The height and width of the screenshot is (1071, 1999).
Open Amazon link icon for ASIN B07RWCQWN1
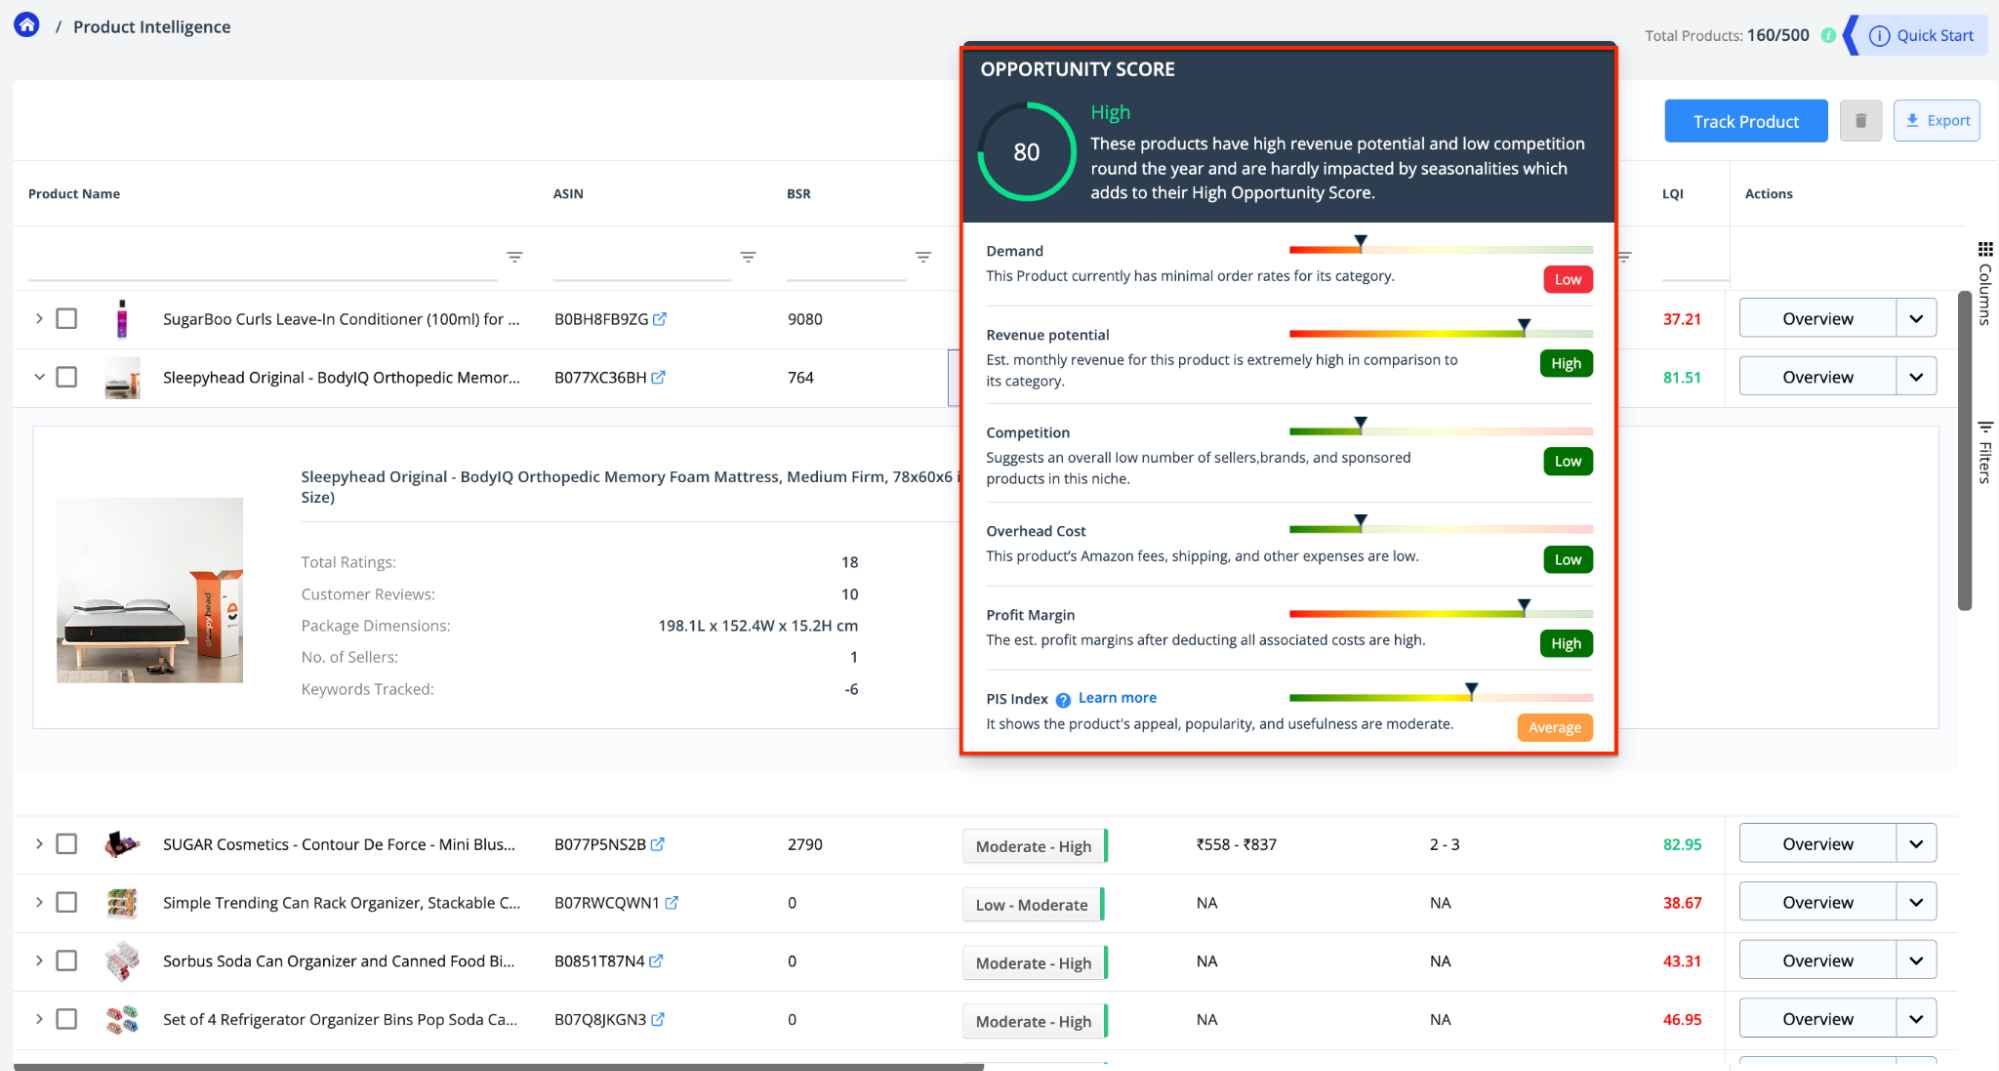pos(672,902)
